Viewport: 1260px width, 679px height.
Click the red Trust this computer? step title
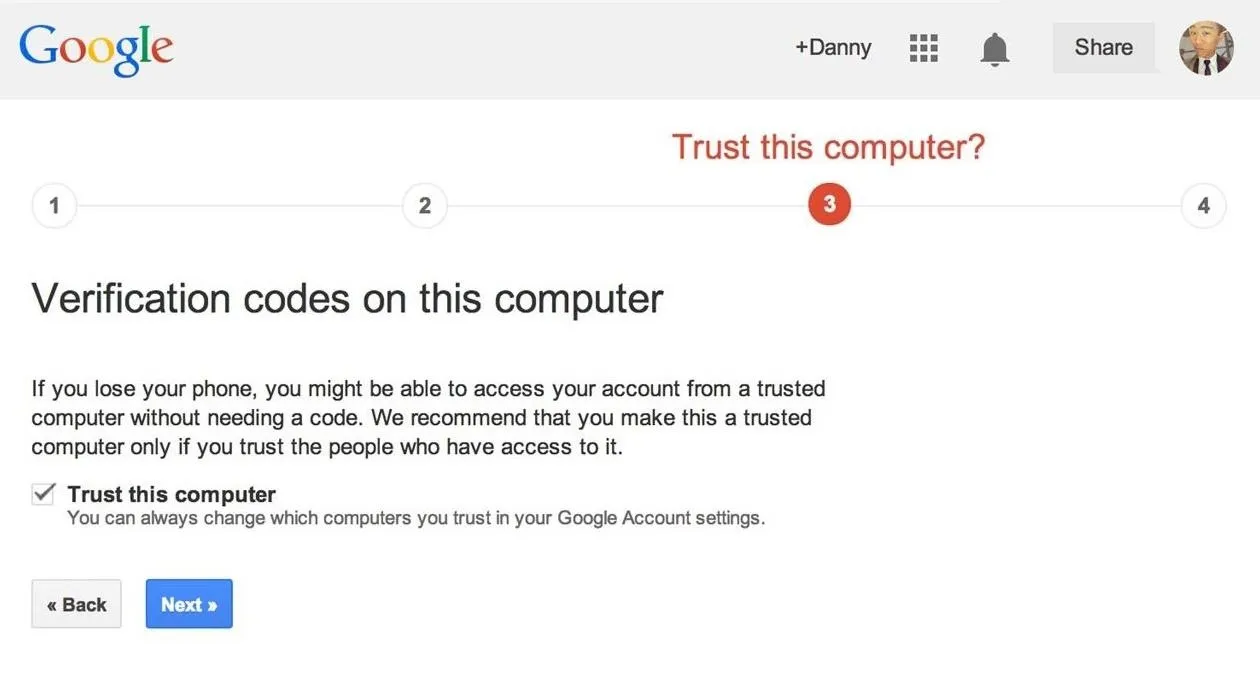[x=828, y=147]
